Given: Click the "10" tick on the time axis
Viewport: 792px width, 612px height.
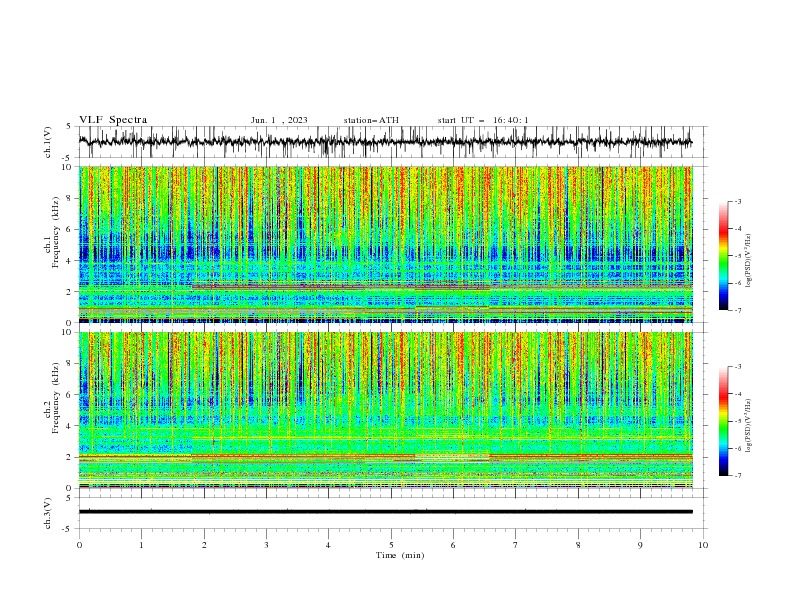Looking at the screenshot, I should pyautogui.click(x=703, y=545).
